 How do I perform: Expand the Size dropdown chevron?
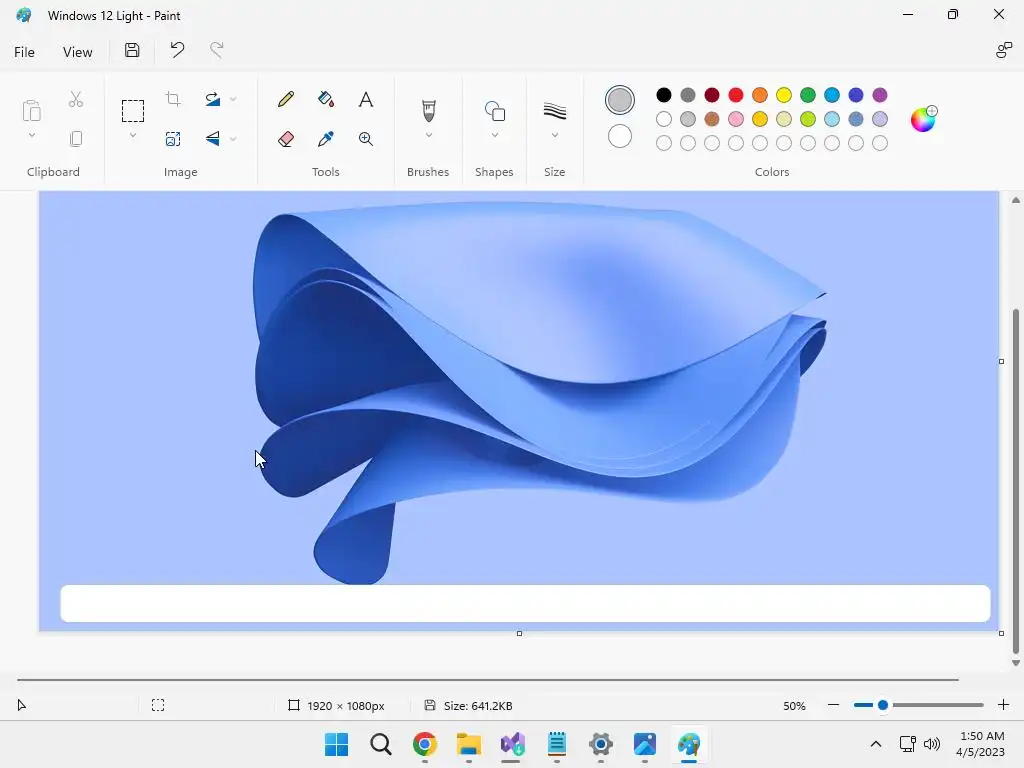point(554,135)
